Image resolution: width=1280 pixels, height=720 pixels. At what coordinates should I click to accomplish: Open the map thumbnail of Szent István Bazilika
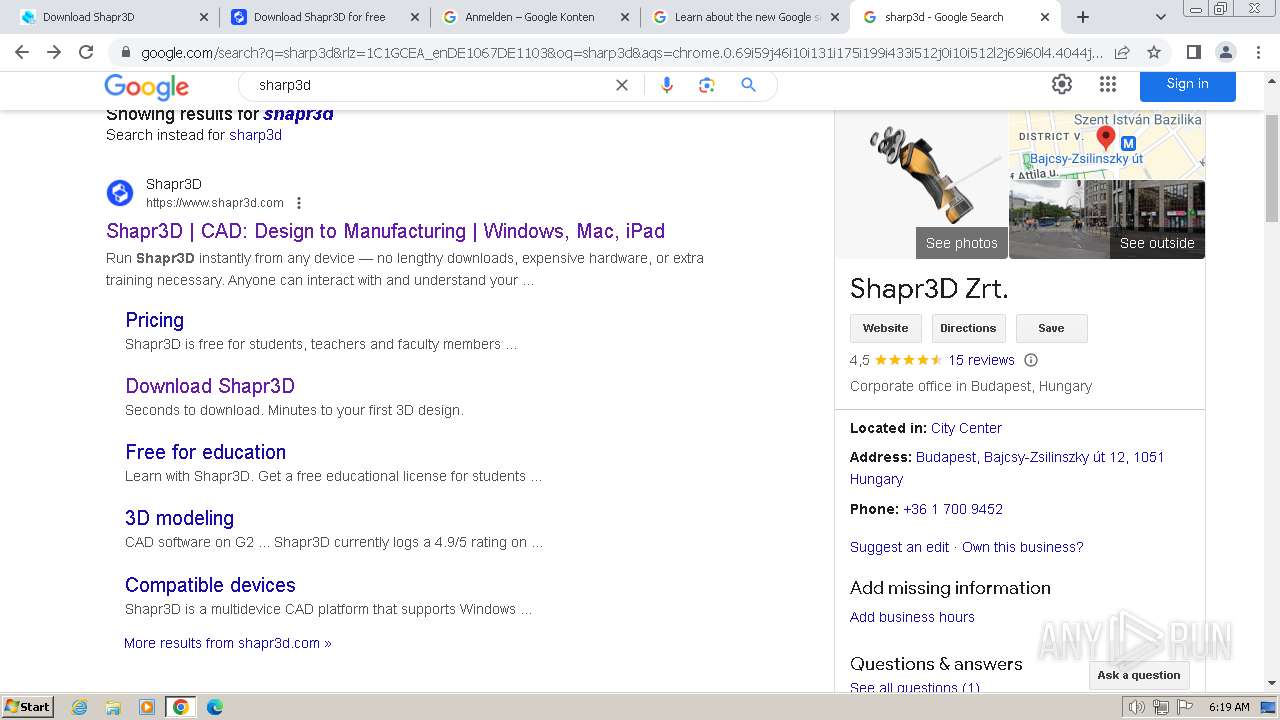pyautogui.click(x=1107, y=145)
